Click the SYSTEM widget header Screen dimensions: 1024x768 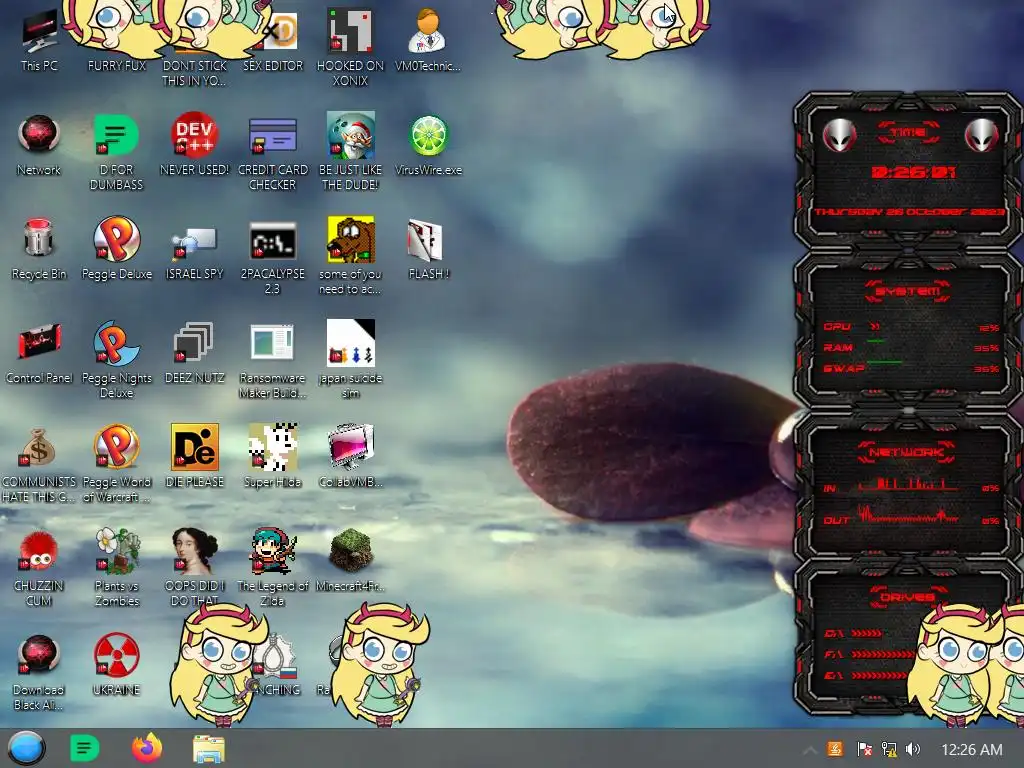908,291
